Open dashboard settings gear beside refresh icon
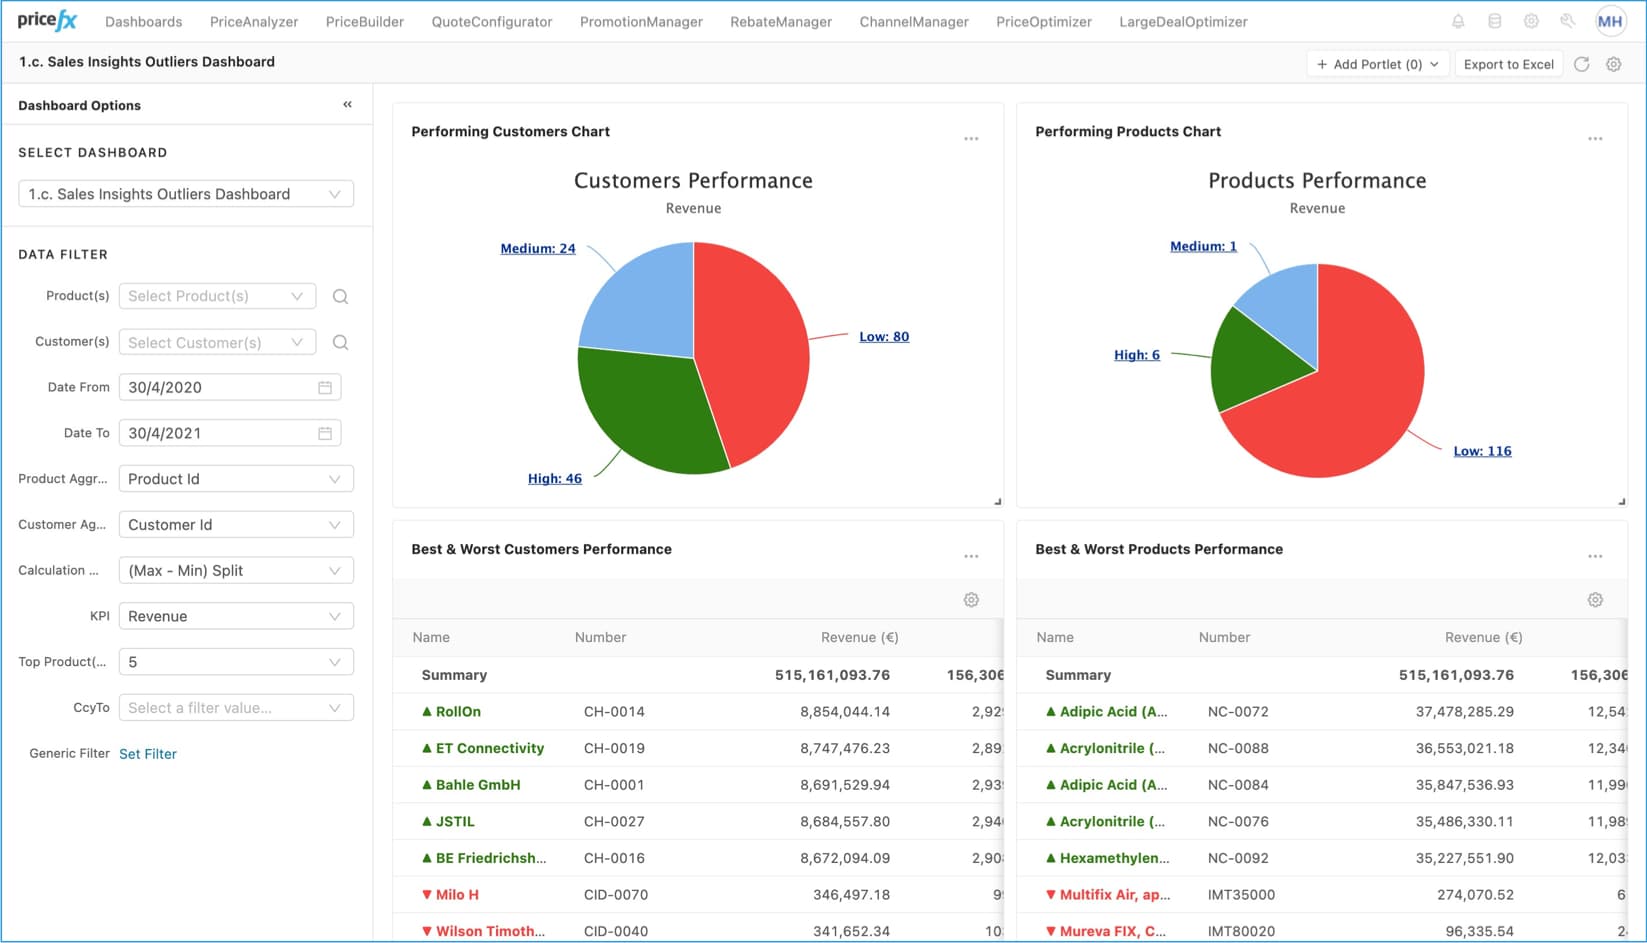The image size is (1647, 943). (x=1613, y=63)
